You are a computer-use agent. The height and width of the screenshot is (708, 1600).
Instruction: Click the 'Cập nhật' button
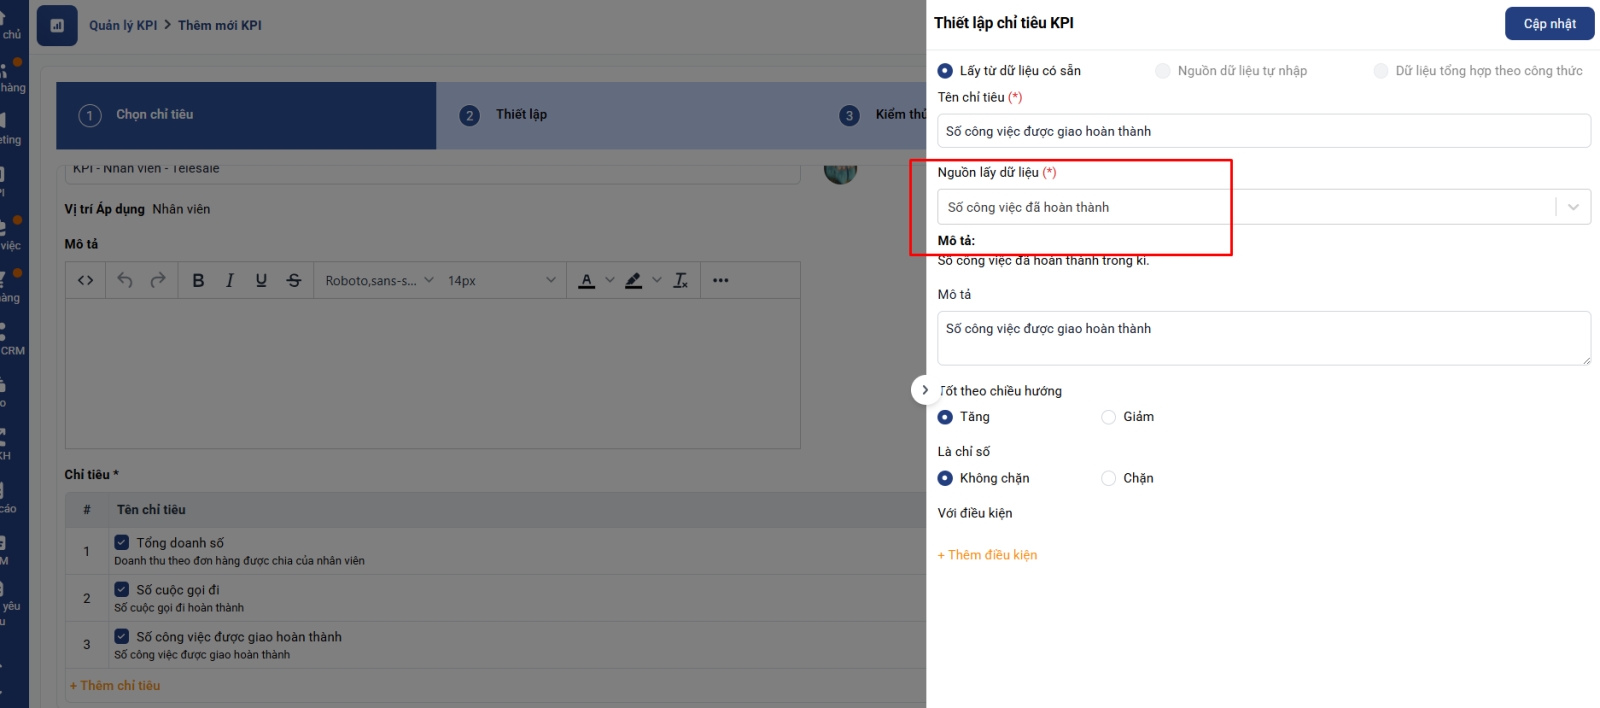click(1549, 24)
